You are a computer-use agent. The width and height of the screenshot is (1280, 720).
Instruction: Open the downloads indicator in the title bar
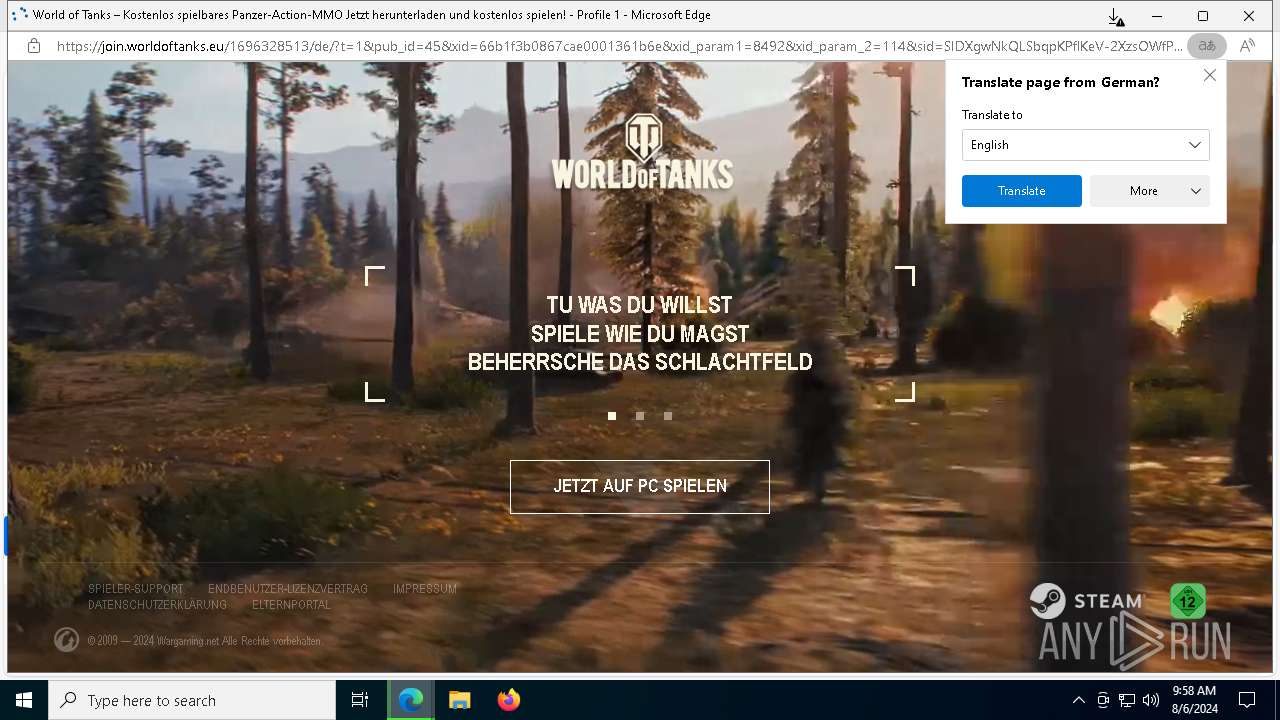pyautogui.click(x=1116, y=16)
